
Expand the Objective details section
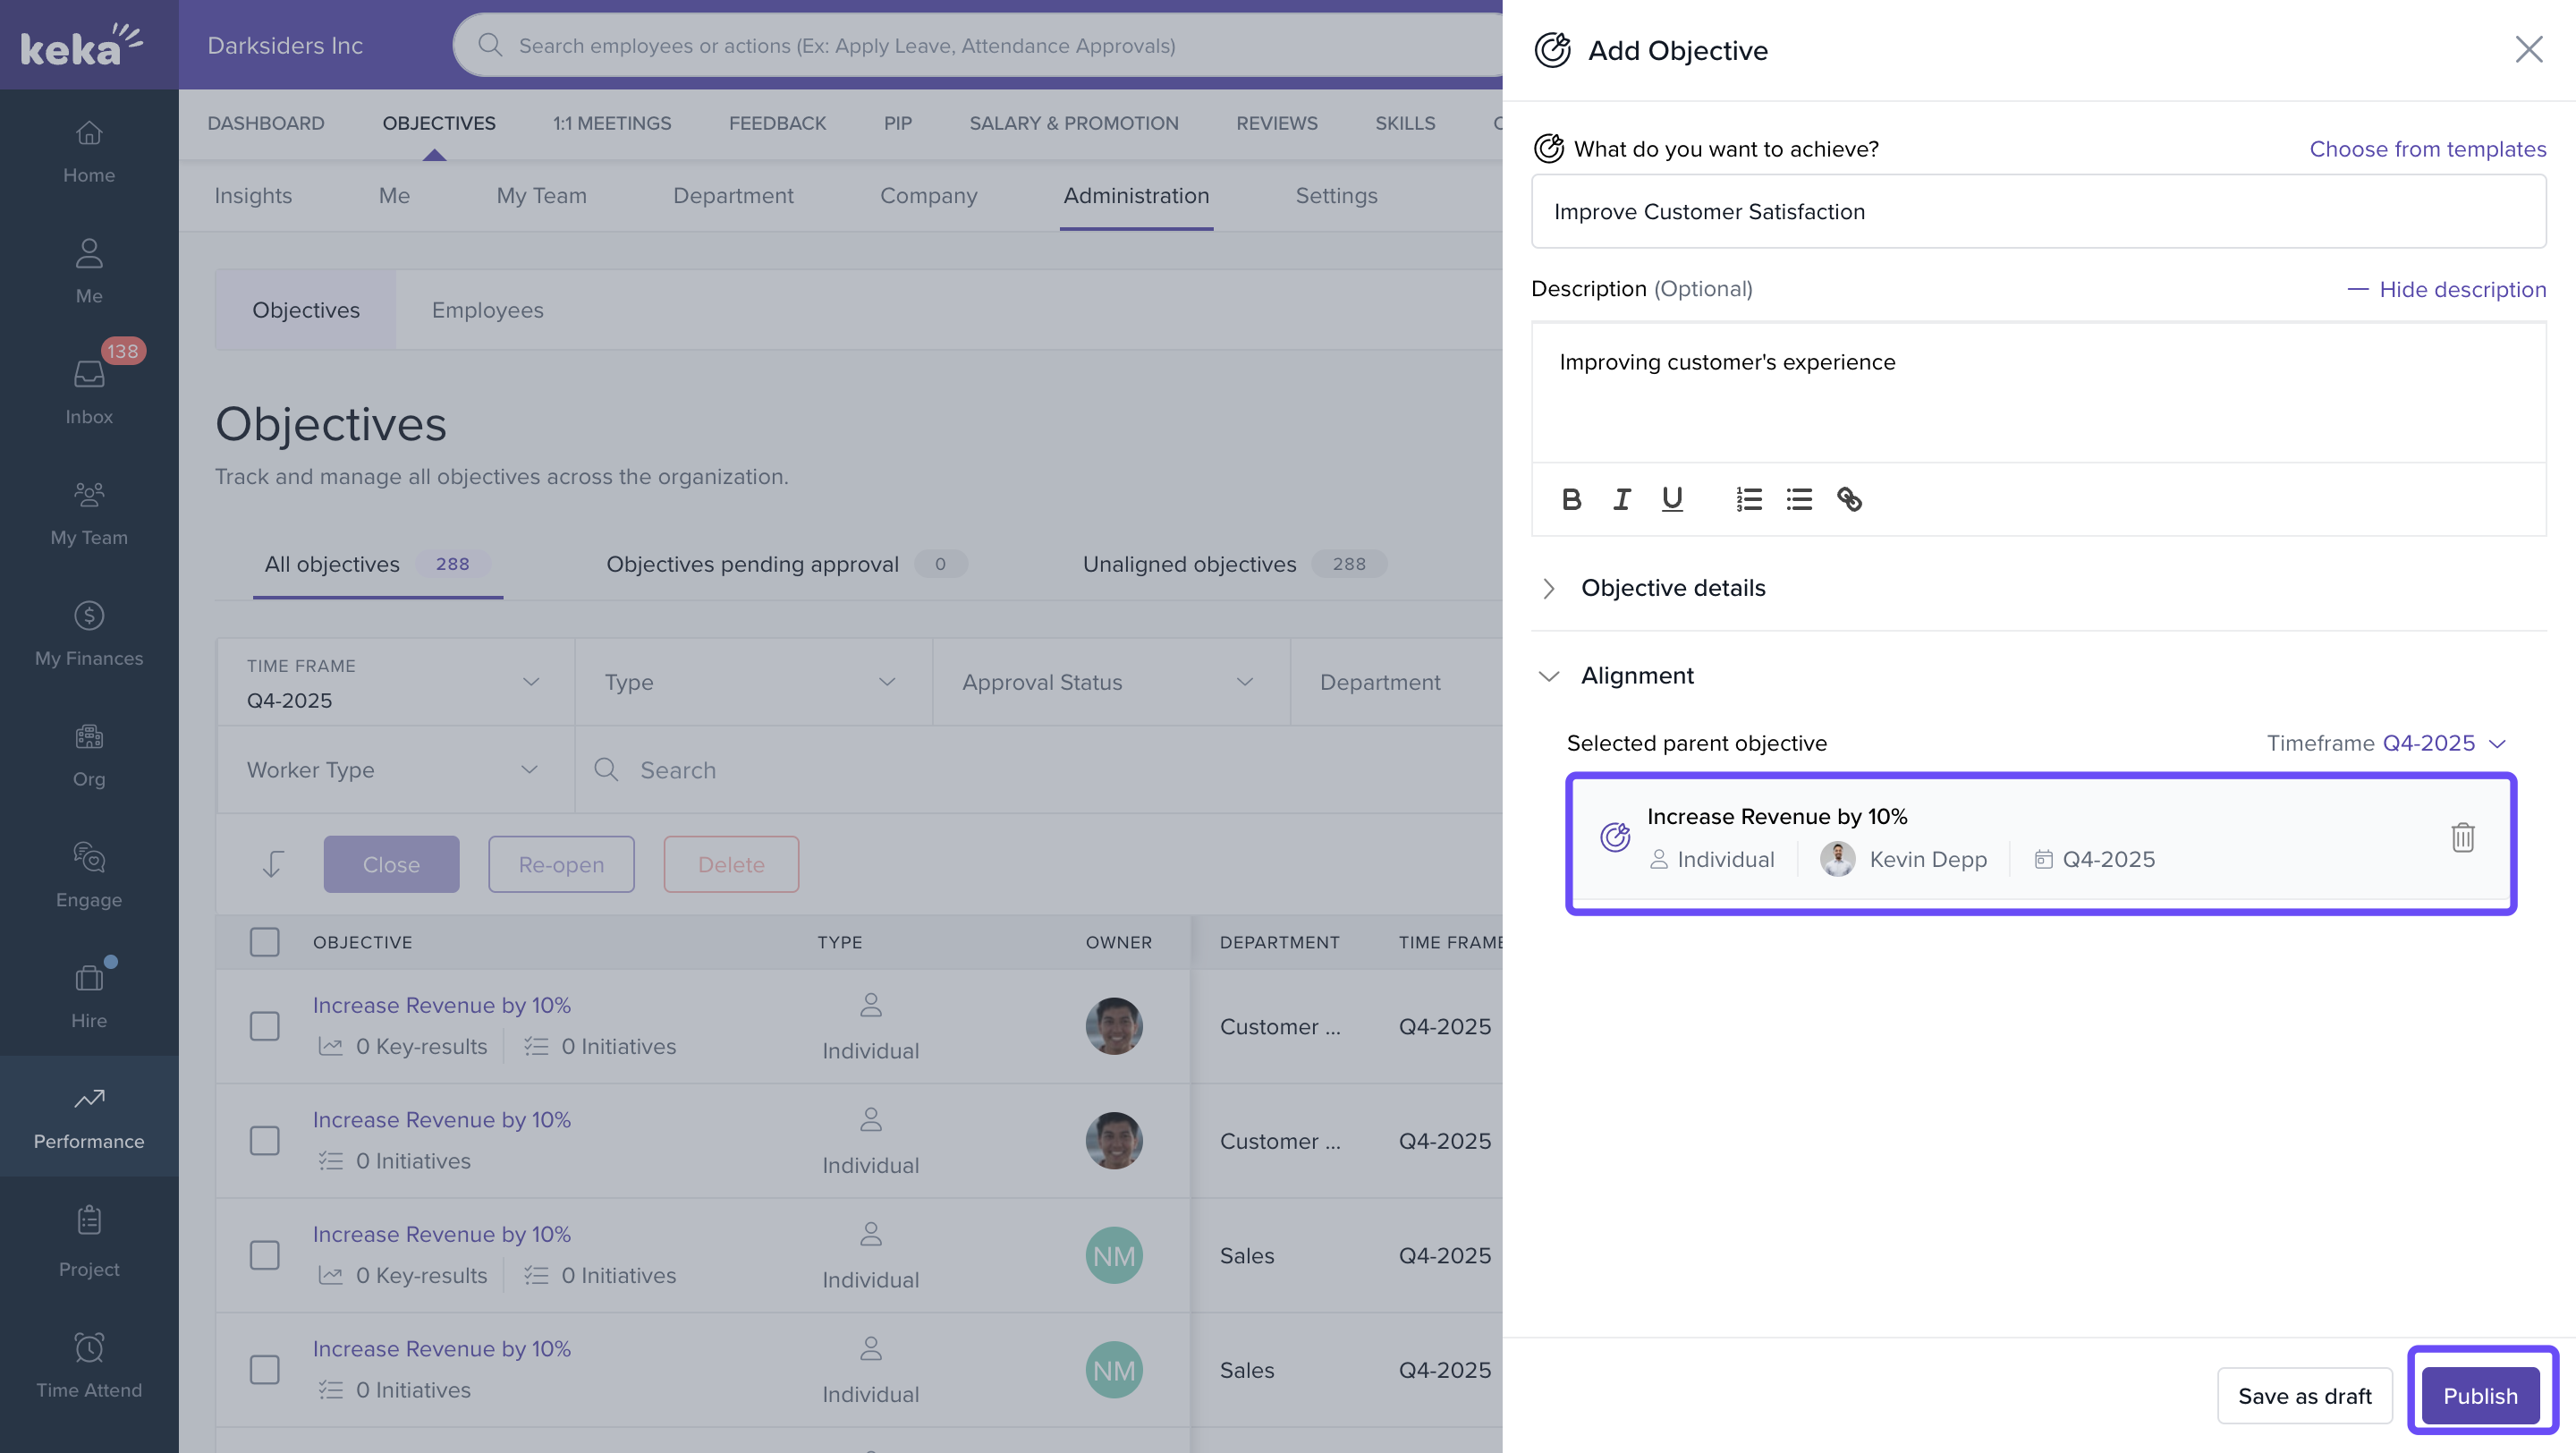click(1672, 588)
